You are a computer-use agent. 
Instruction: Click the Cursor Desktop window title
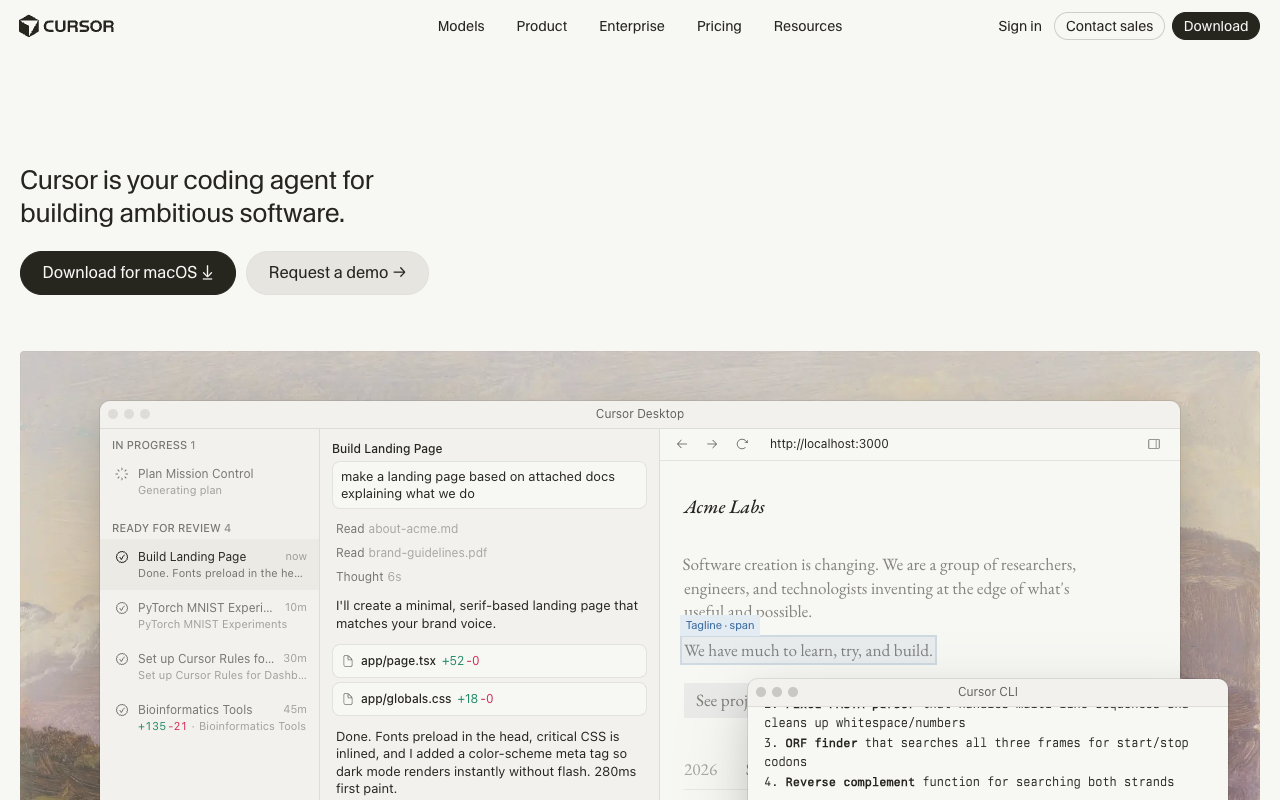(x=640, y=414)
